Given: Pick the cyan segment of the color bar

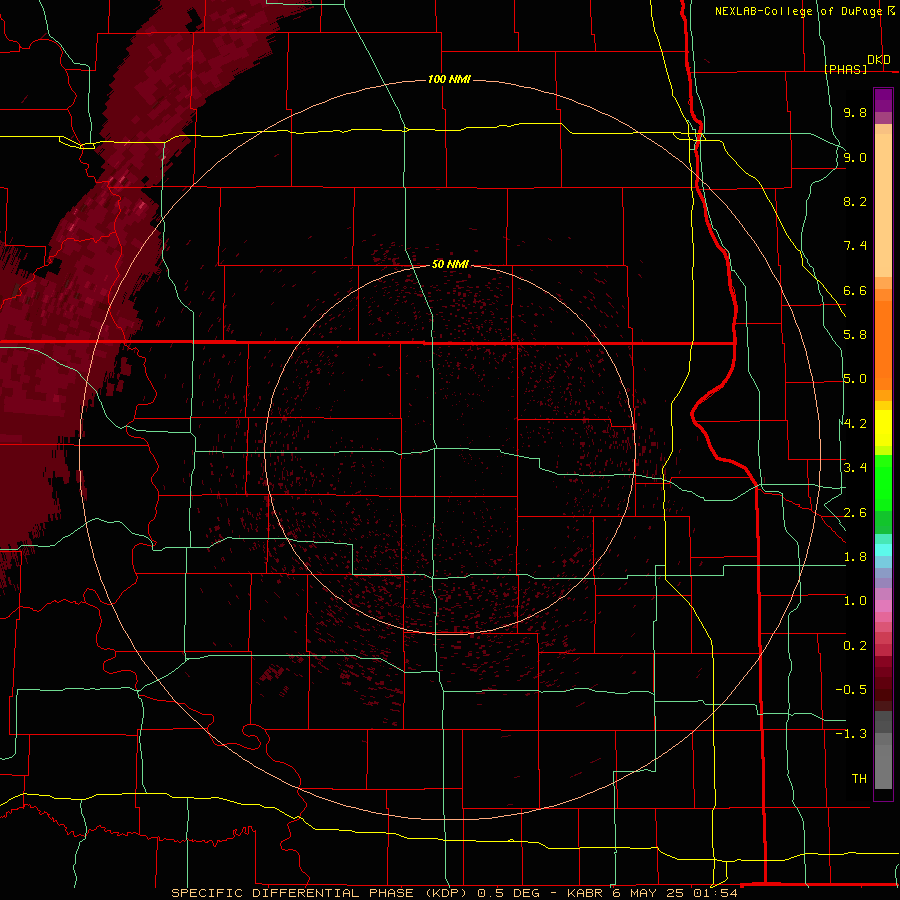Looking at the screenshot, I should (x=883, y=550).
